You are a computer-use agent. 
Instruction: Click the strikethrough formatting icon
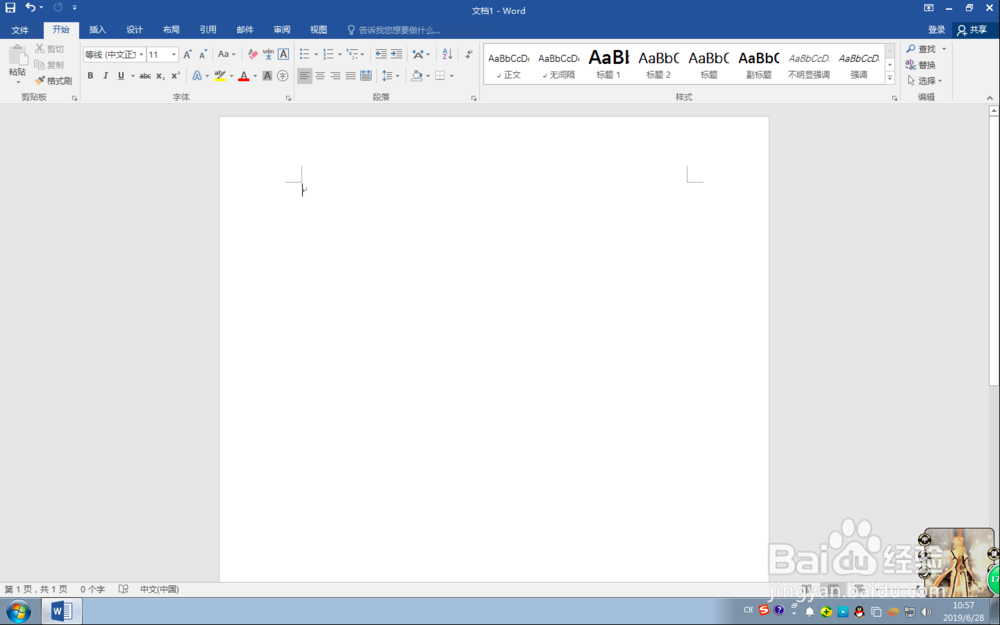(x=147, y=75)
